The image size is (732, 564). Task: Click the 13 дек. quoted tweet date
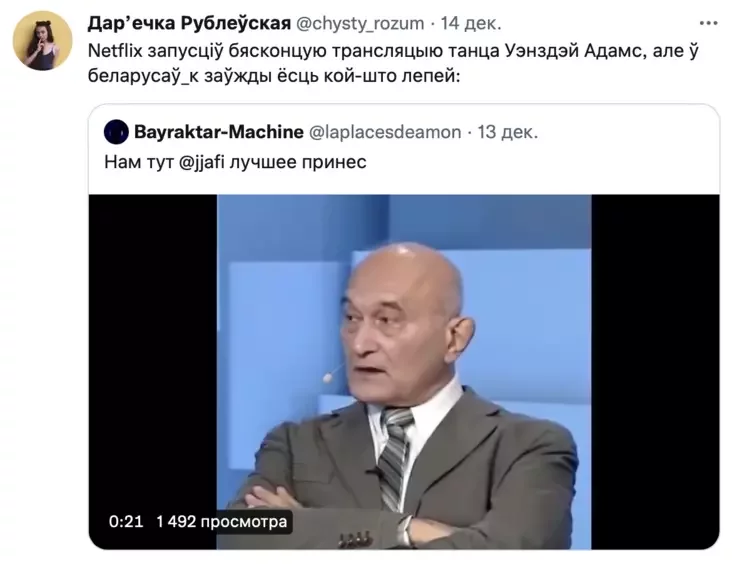coord(507,132)
